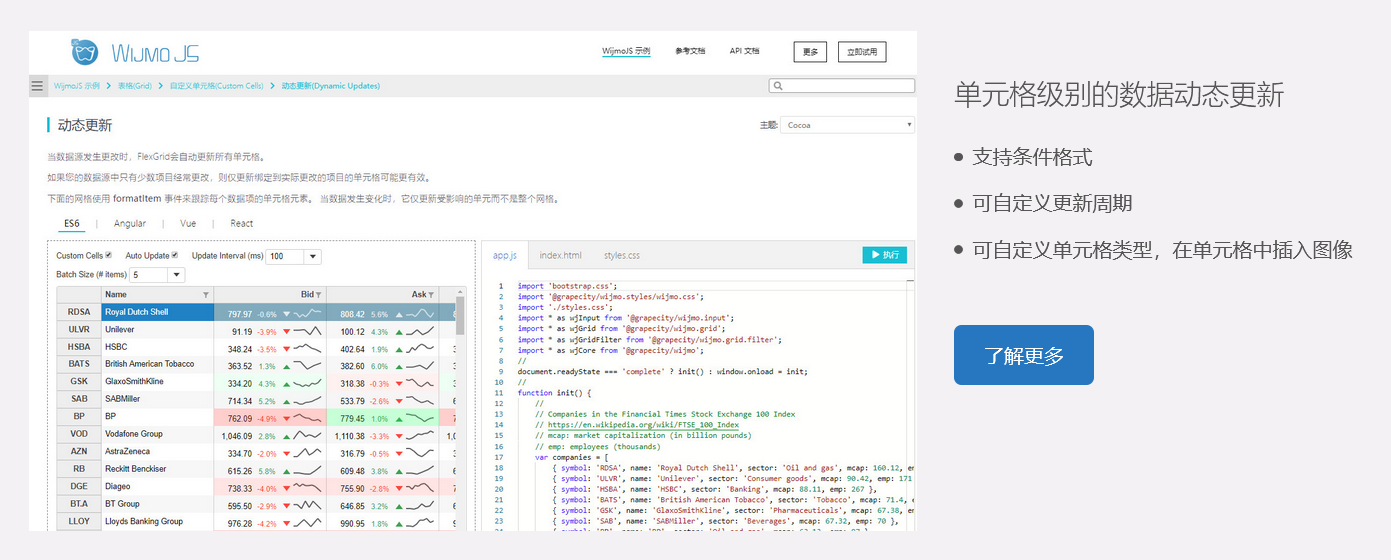The image size is (1391, 560).
Task: Click the Bid up arrow for Reckitt Benckiser
Action: (x=286, y=471)
